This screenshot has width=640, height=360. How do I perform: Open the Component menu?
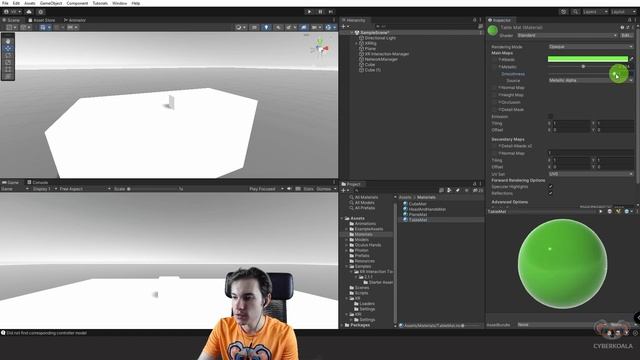pyautogui.click(x=77, y=3)
